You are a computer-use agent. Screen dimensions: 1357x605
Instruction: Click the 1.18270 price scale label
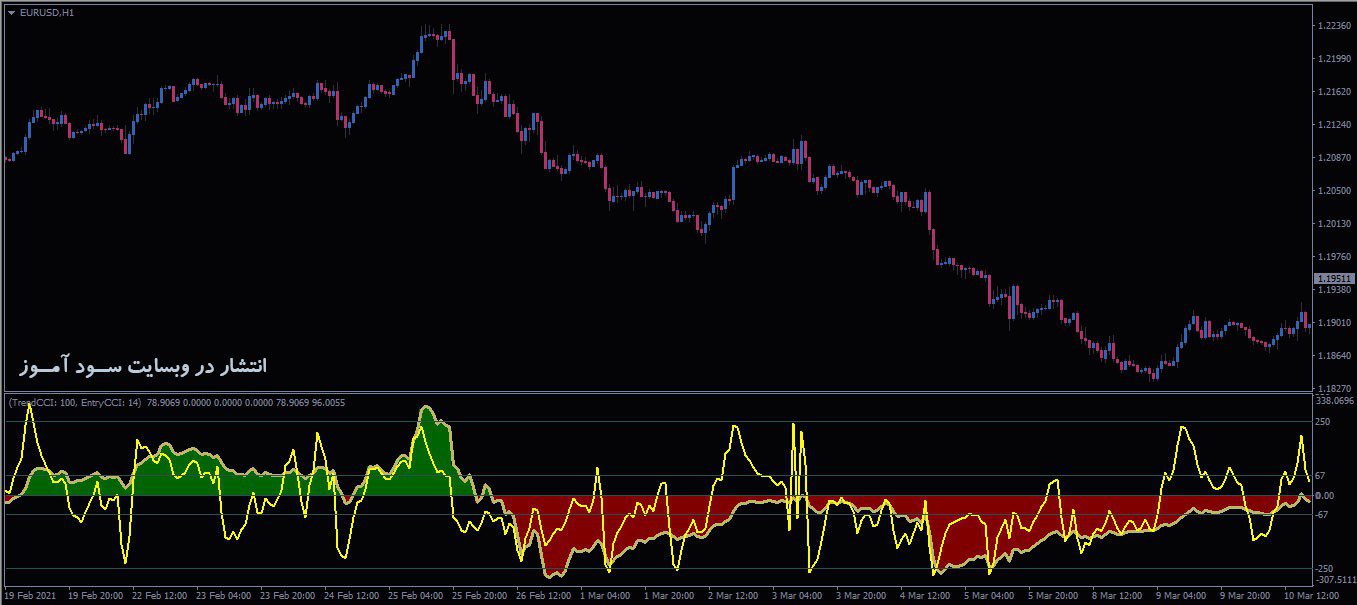[1335, 388]
